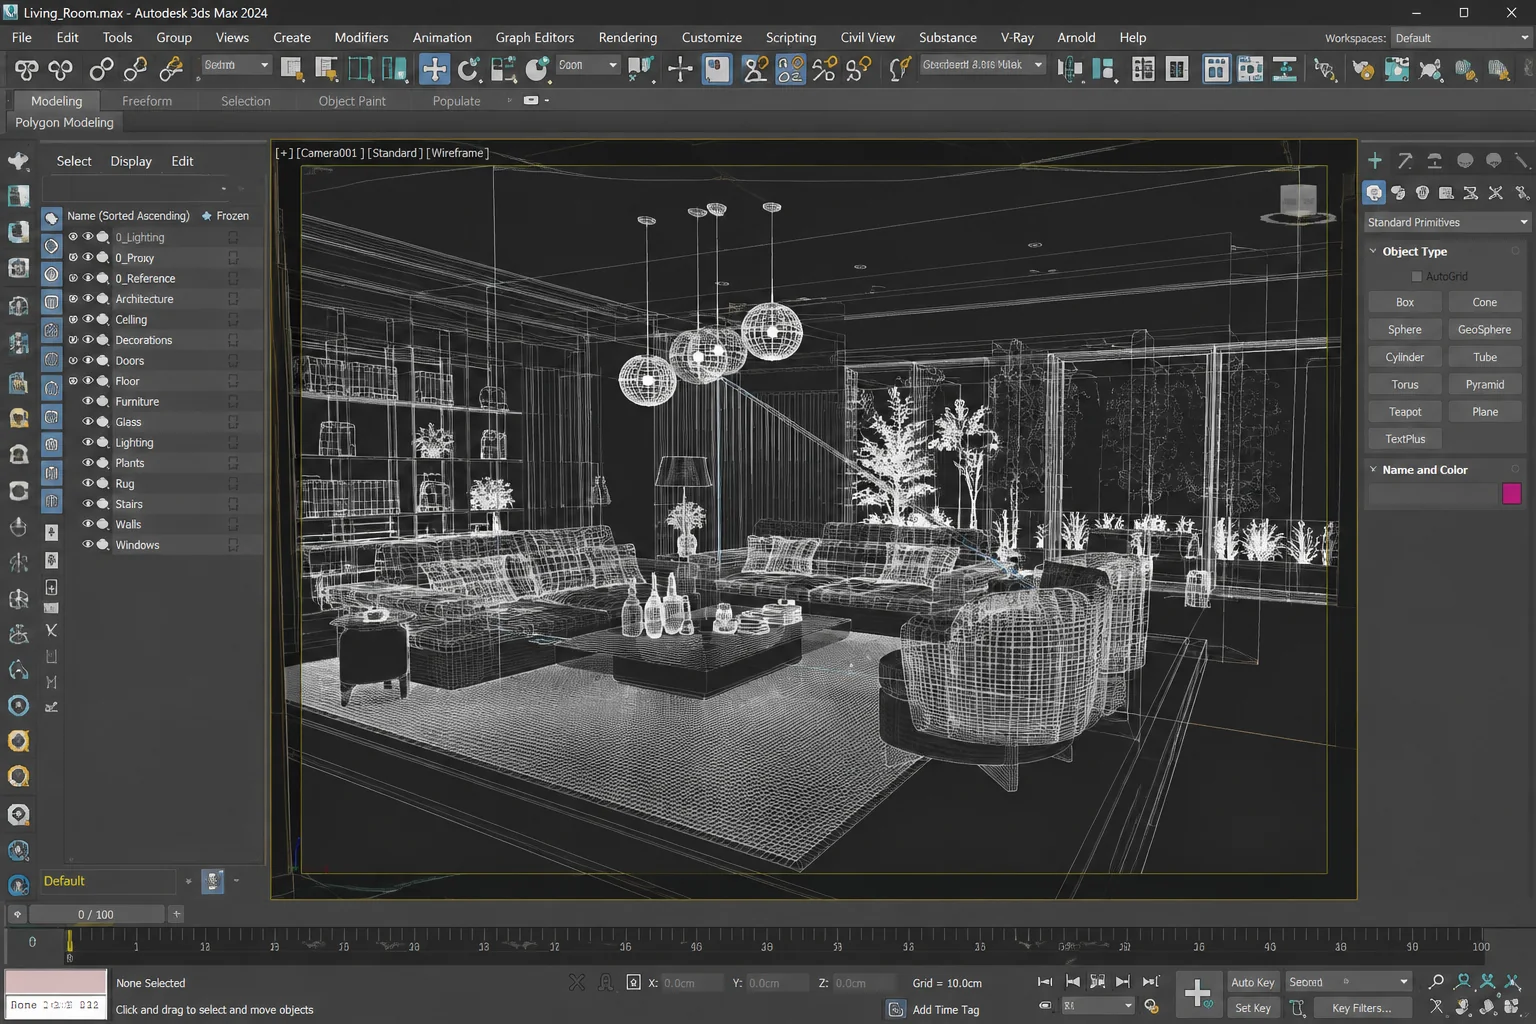Click the Zoom magnifier in viewport navigation controls

(1436, 982)
